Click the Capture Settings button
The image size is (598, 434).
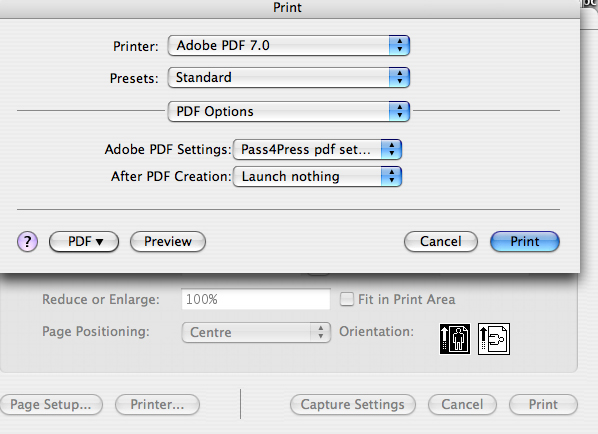pos(353,405)
